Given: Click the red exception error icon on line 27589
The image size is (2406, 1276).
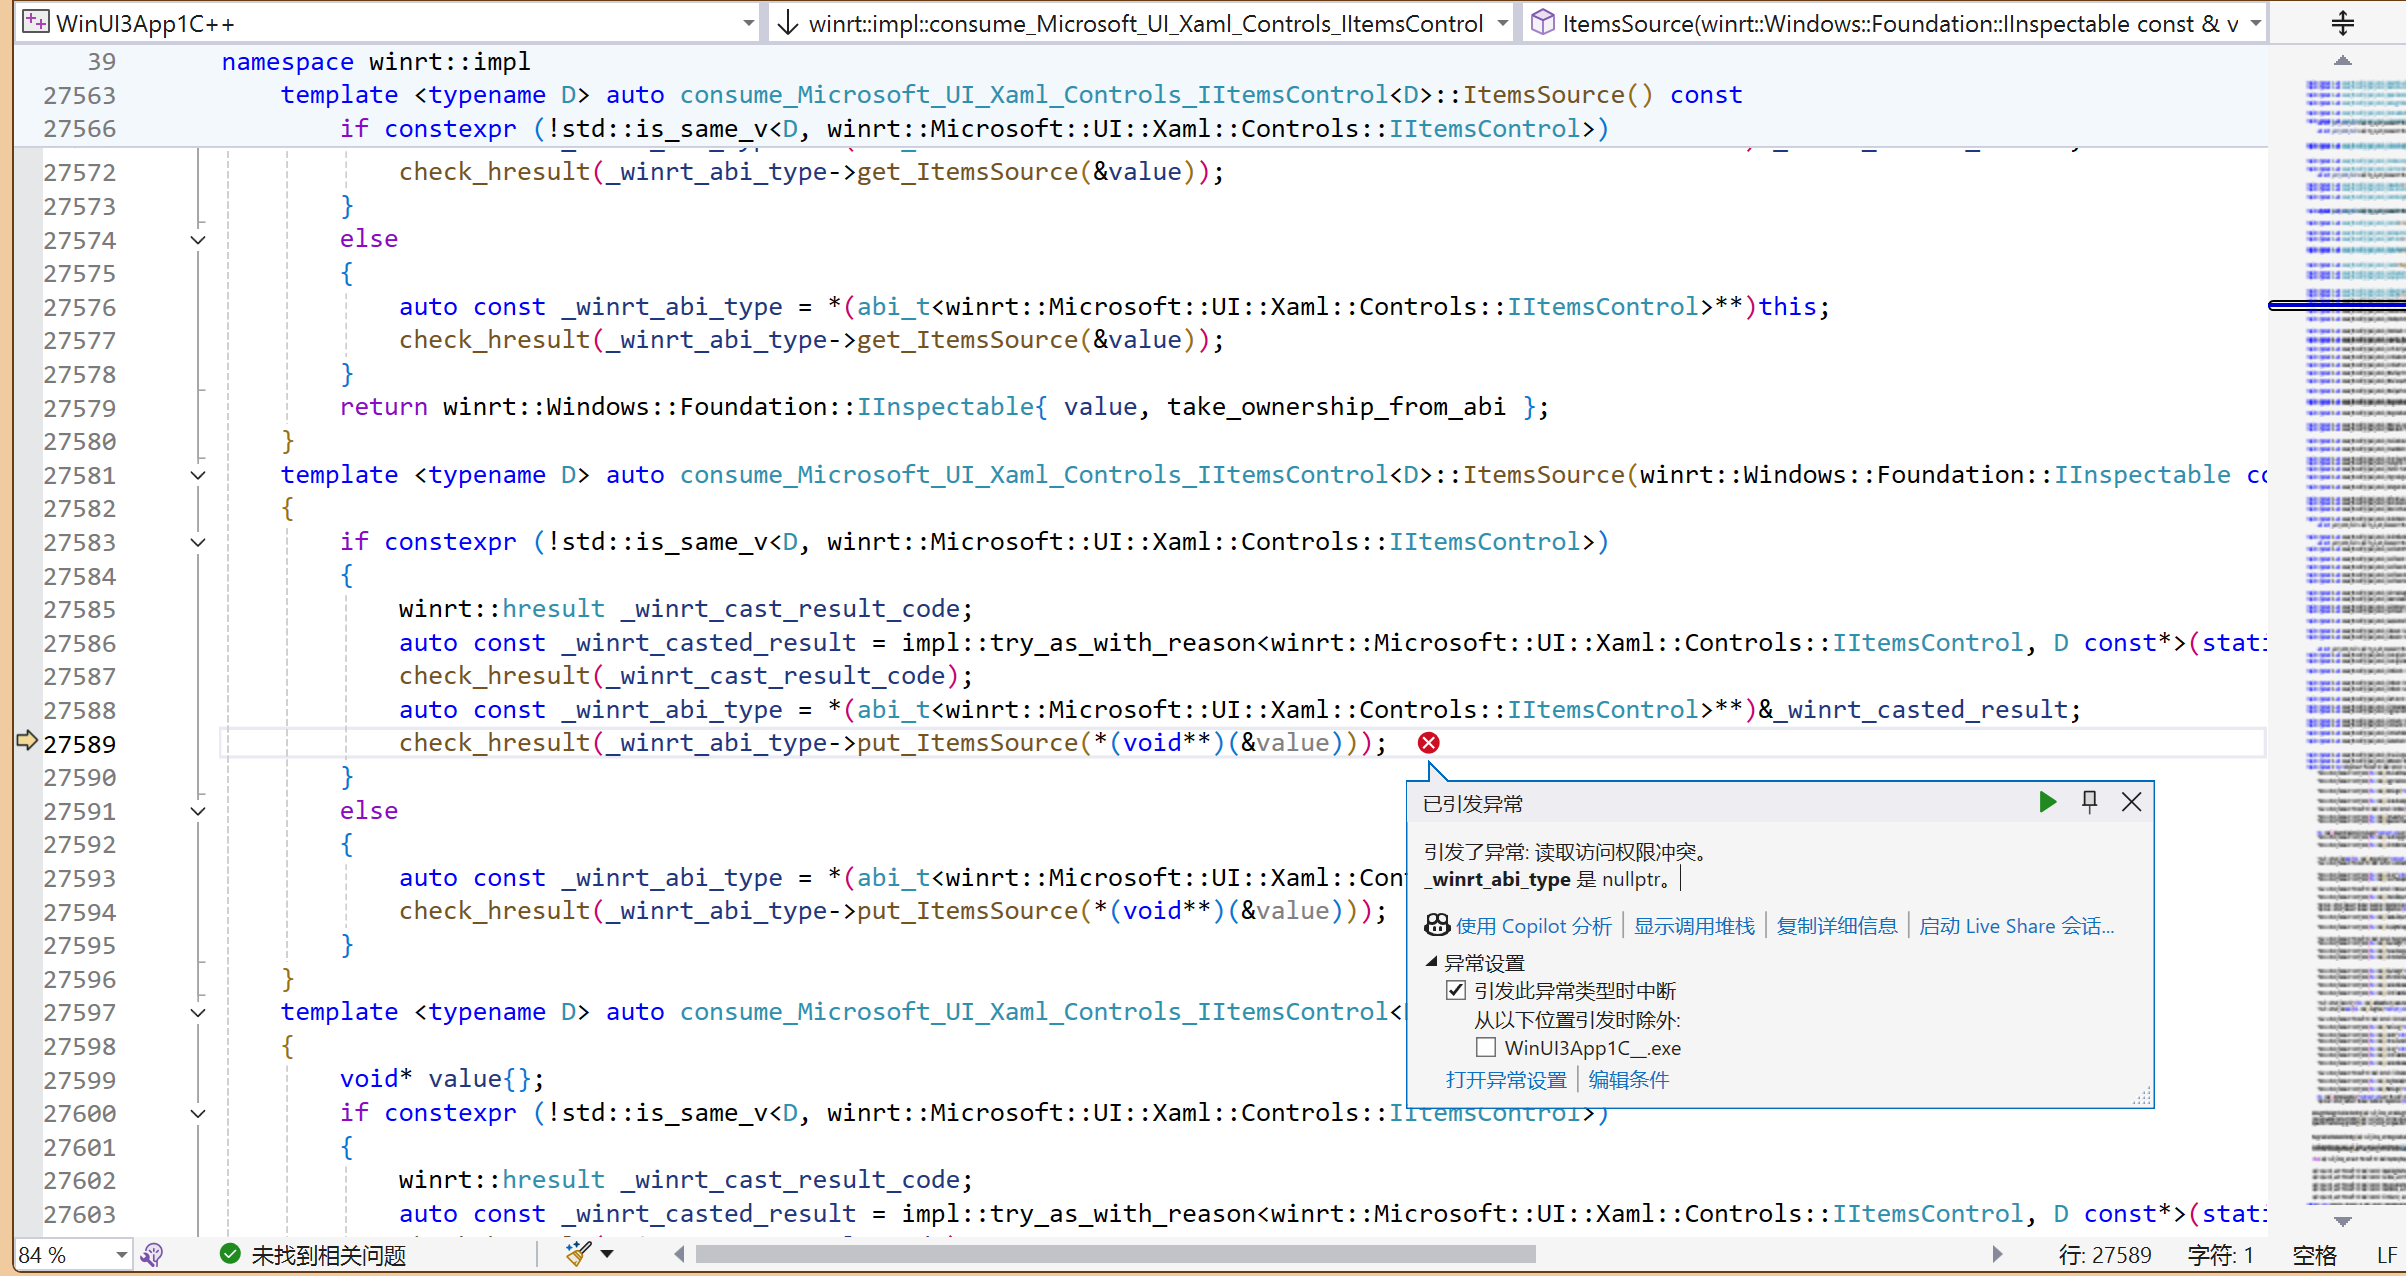Looking at the screenshot, I should pos(1428,743).
